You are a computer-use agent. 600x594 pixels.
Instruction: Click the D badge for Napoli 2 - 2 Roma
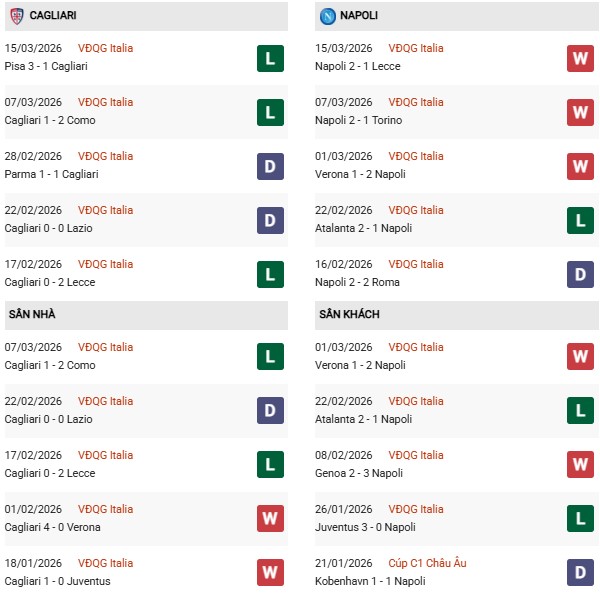580,274
